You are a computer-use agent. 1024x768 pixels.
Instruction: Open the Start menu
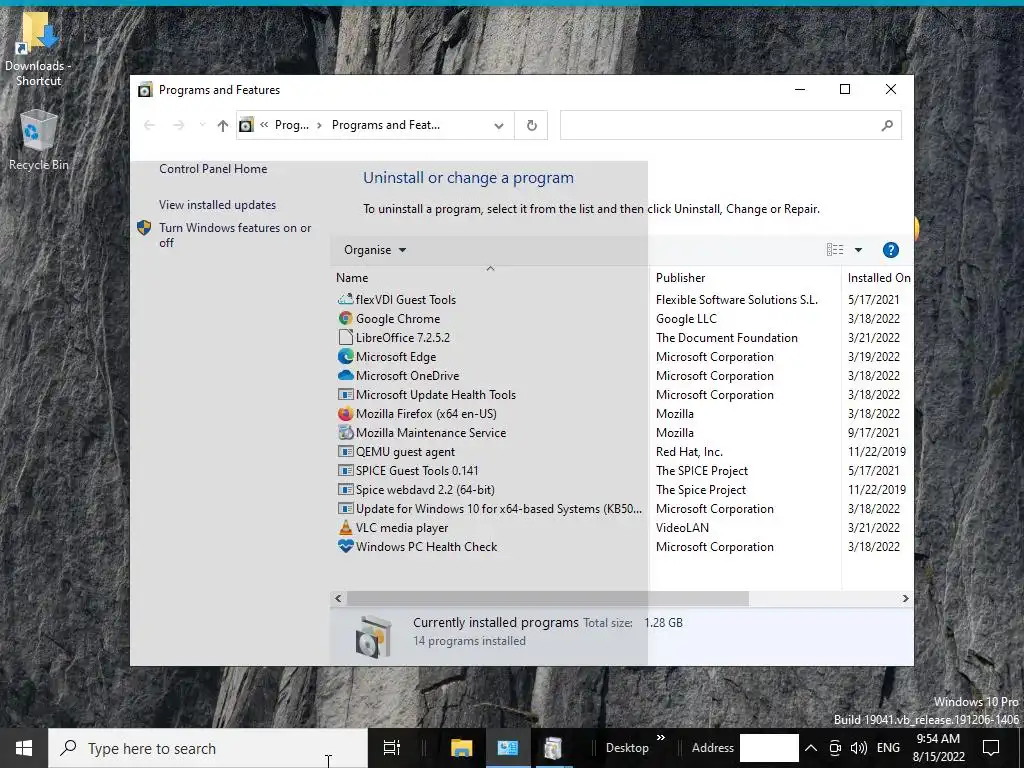click(24, 748)
